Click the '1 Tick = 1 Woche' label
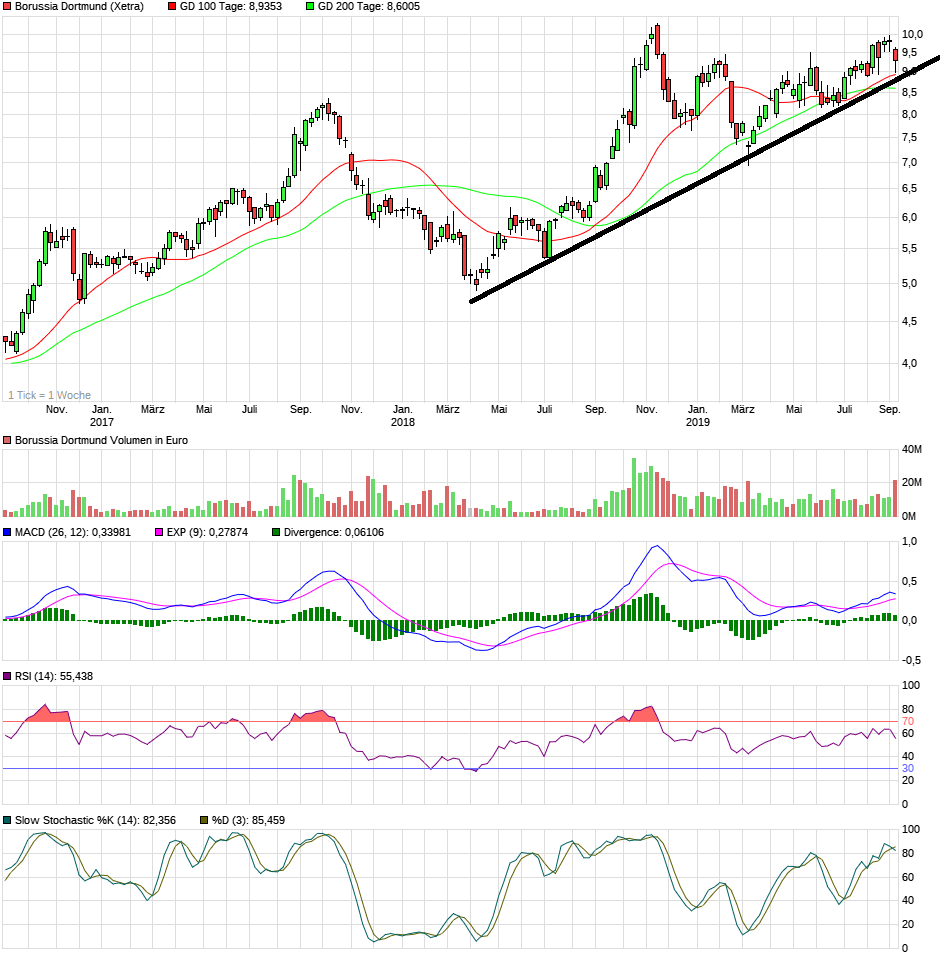 [50, 395]
